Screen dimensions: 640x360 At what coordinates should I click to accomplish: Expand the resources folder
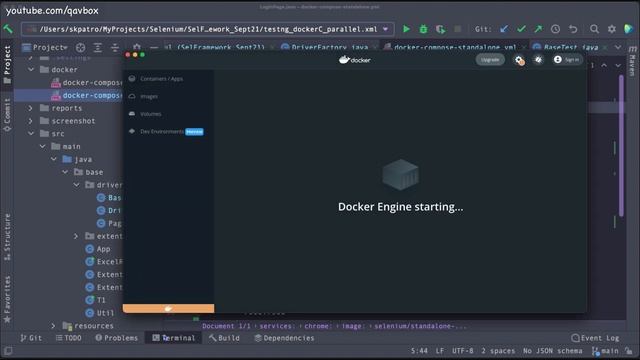click(x=53, y=326)
